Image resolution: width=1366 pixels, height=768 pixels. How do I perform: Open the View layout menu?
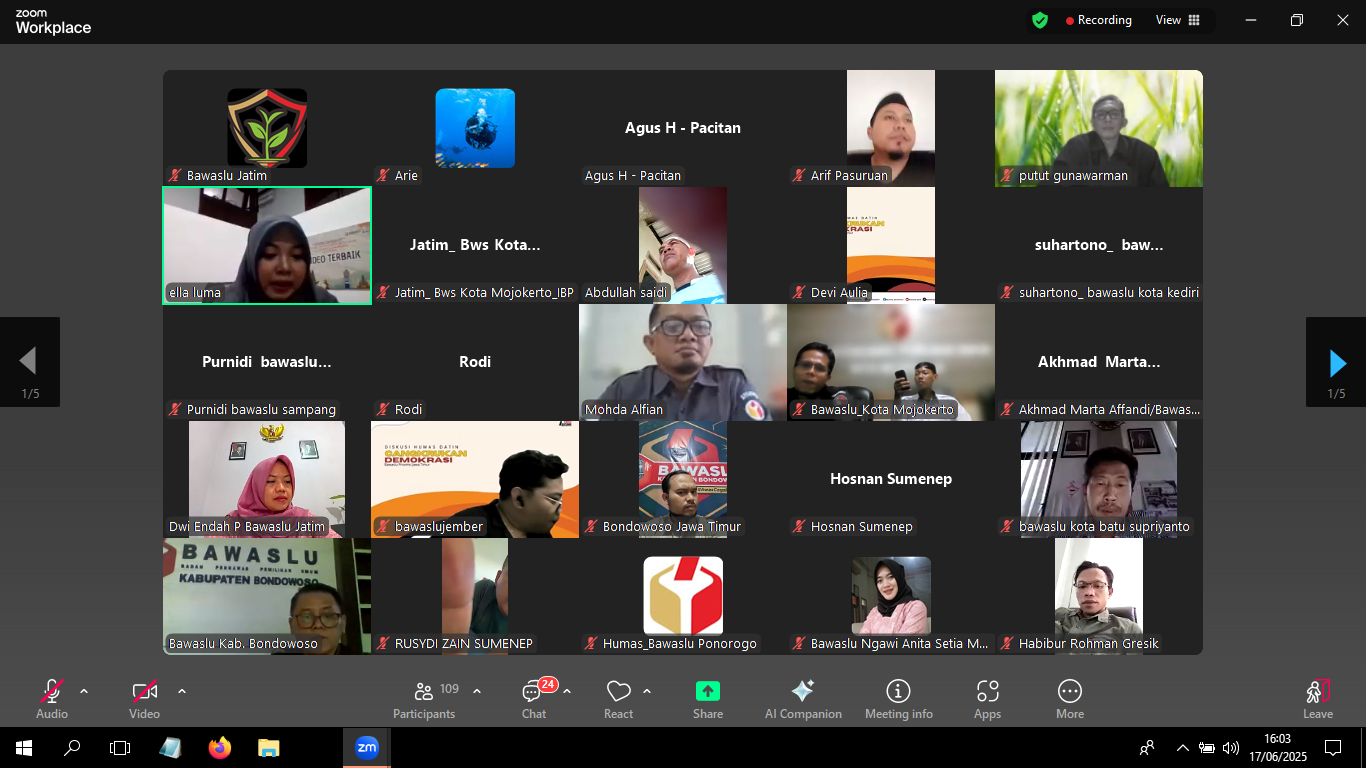(1178, 20)
